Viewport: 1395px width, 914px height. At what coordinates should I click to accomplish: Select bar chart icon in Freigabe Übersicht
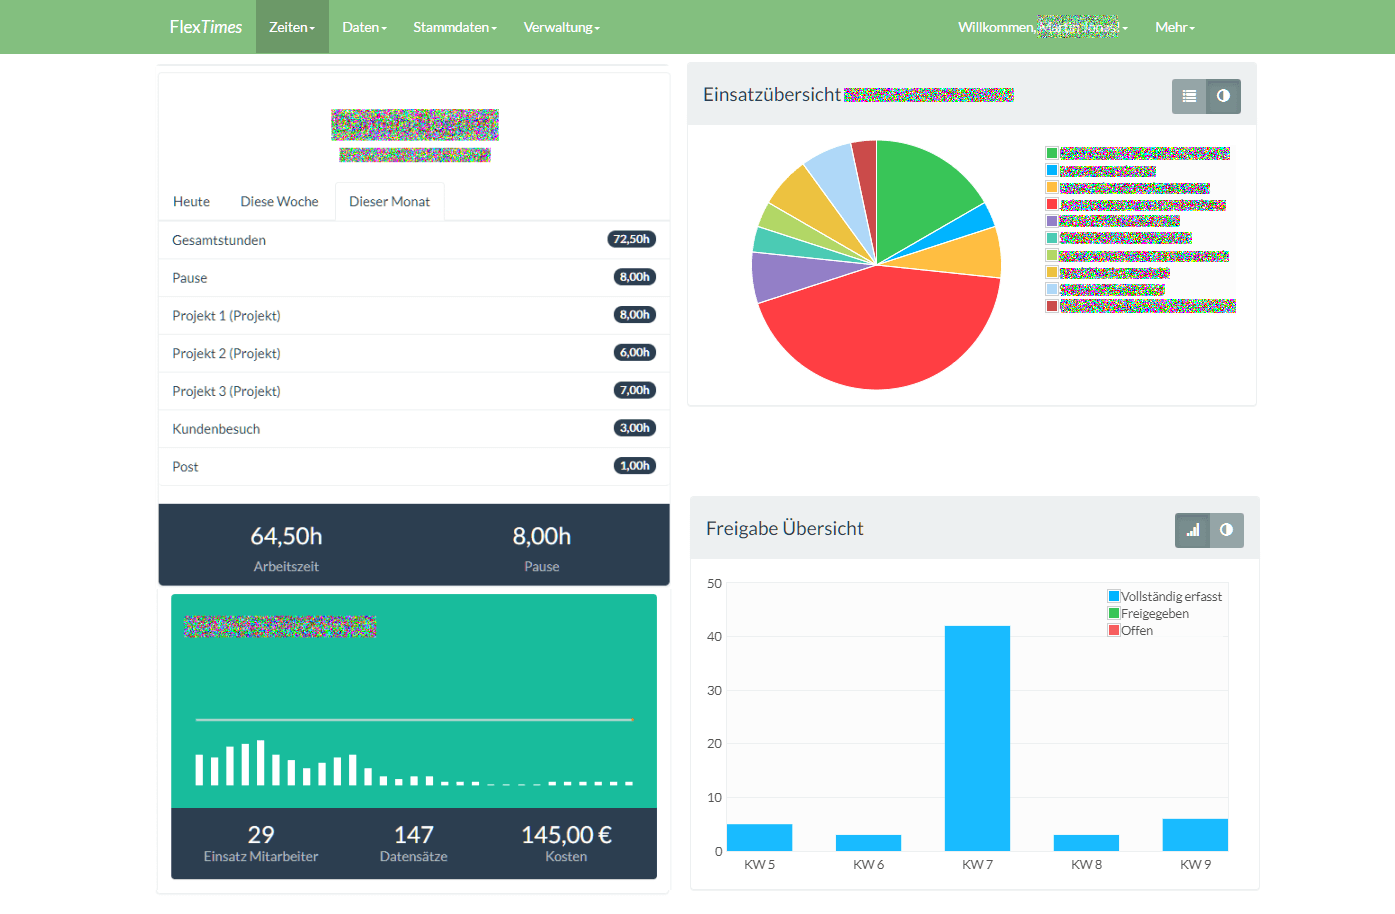point(1192,530)
